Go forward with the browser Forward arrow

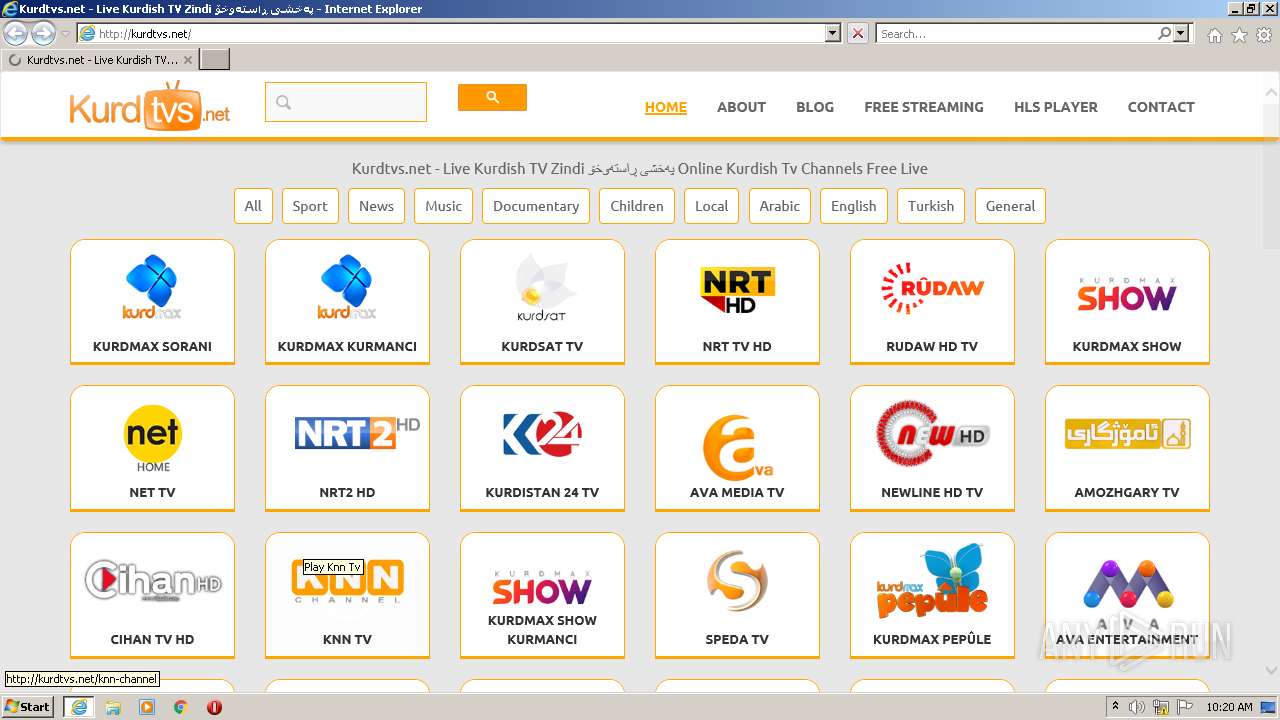click(x=43, y=33)
